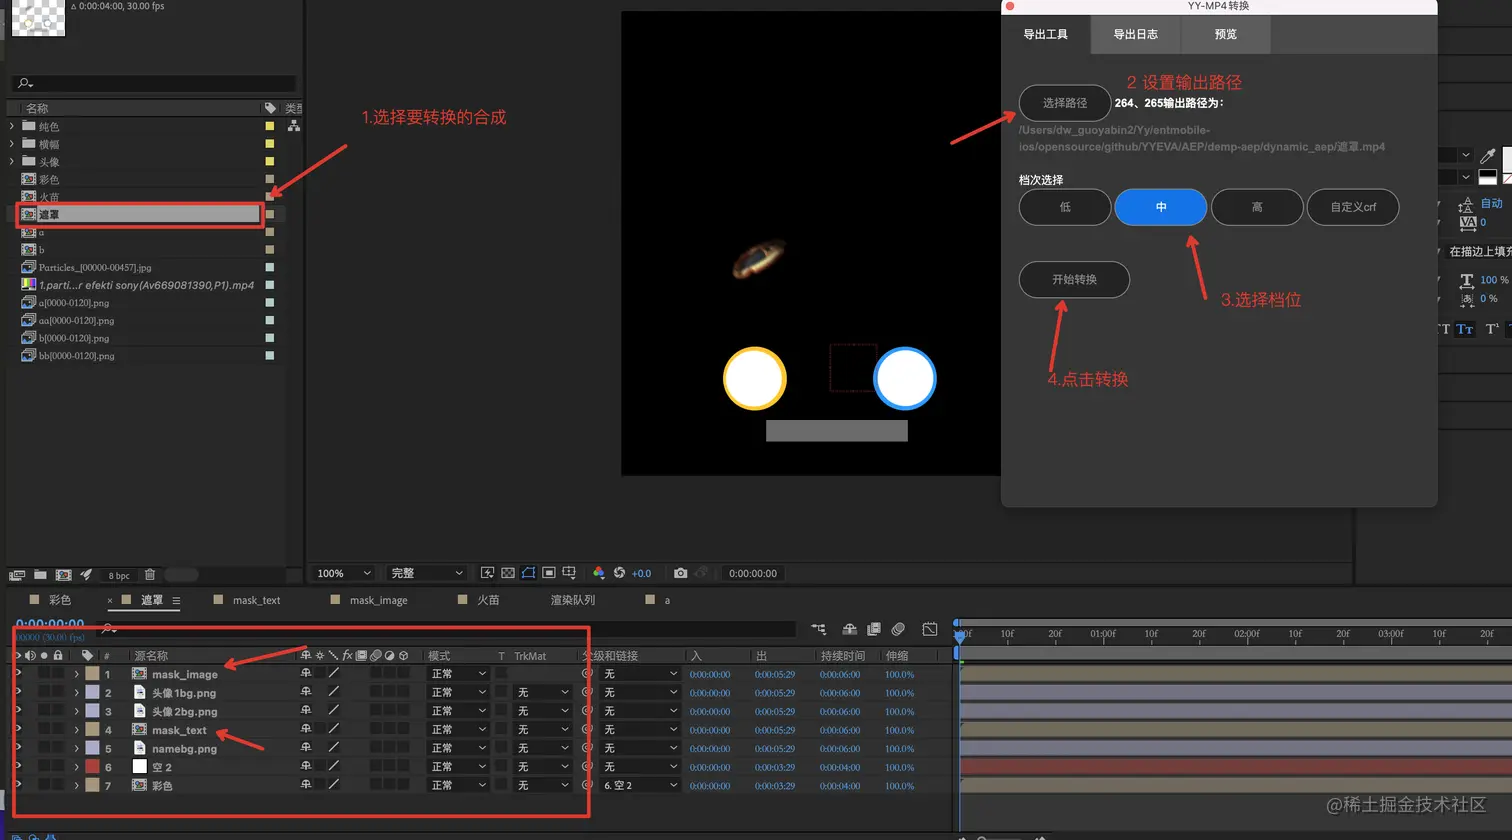Toggle fast previews icon in viewer toolbar
Viewport: 1512px width, 840px height.
click(487, 573)
